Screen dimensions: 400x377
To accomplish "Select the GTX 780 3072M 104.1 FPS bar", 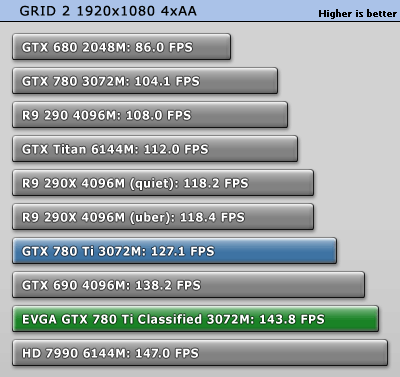I will click(x=145, y=81).
